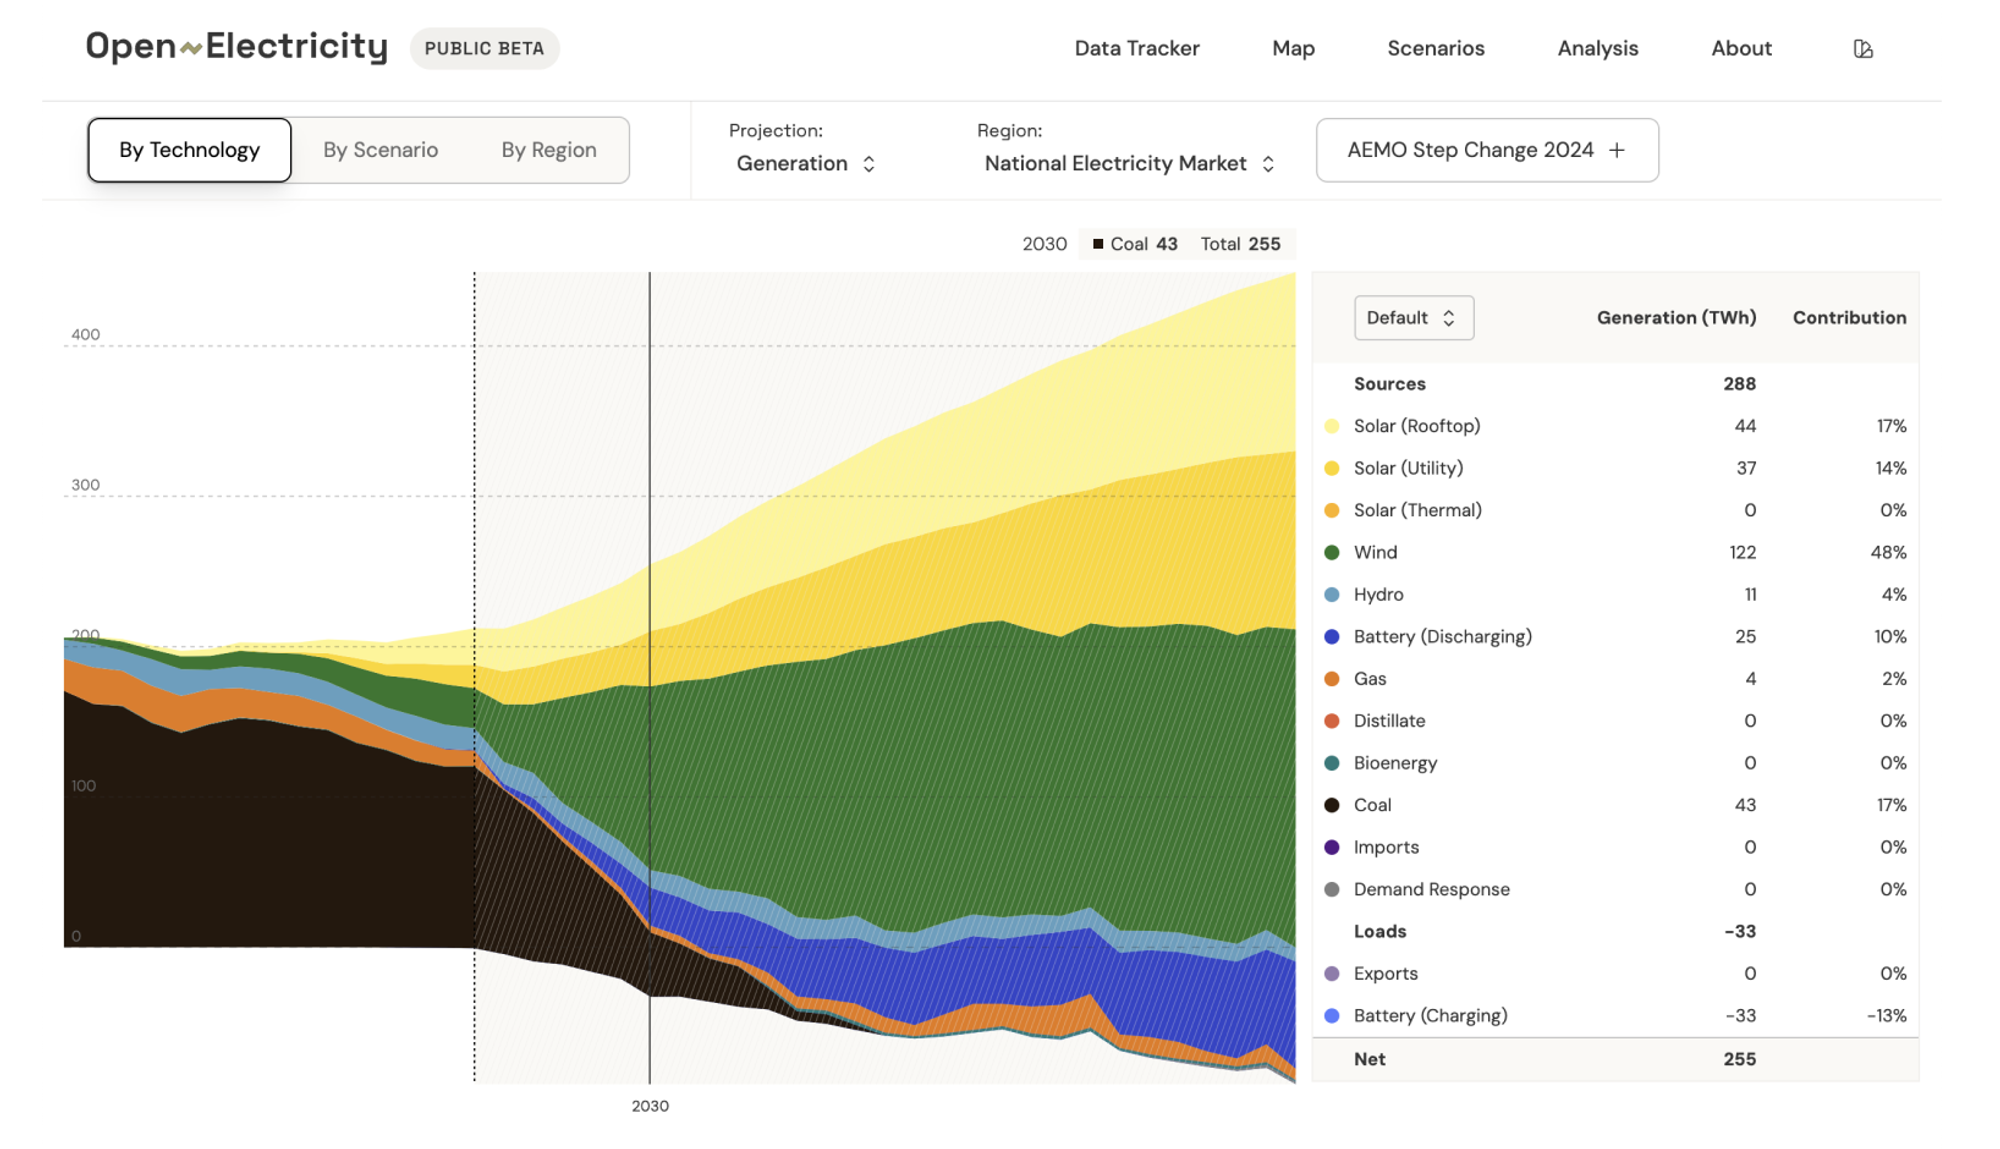This screenshot has height=1149, width=2000.
Task: Click the 2030 marker on chart axis
Action: click(650, 1106)
